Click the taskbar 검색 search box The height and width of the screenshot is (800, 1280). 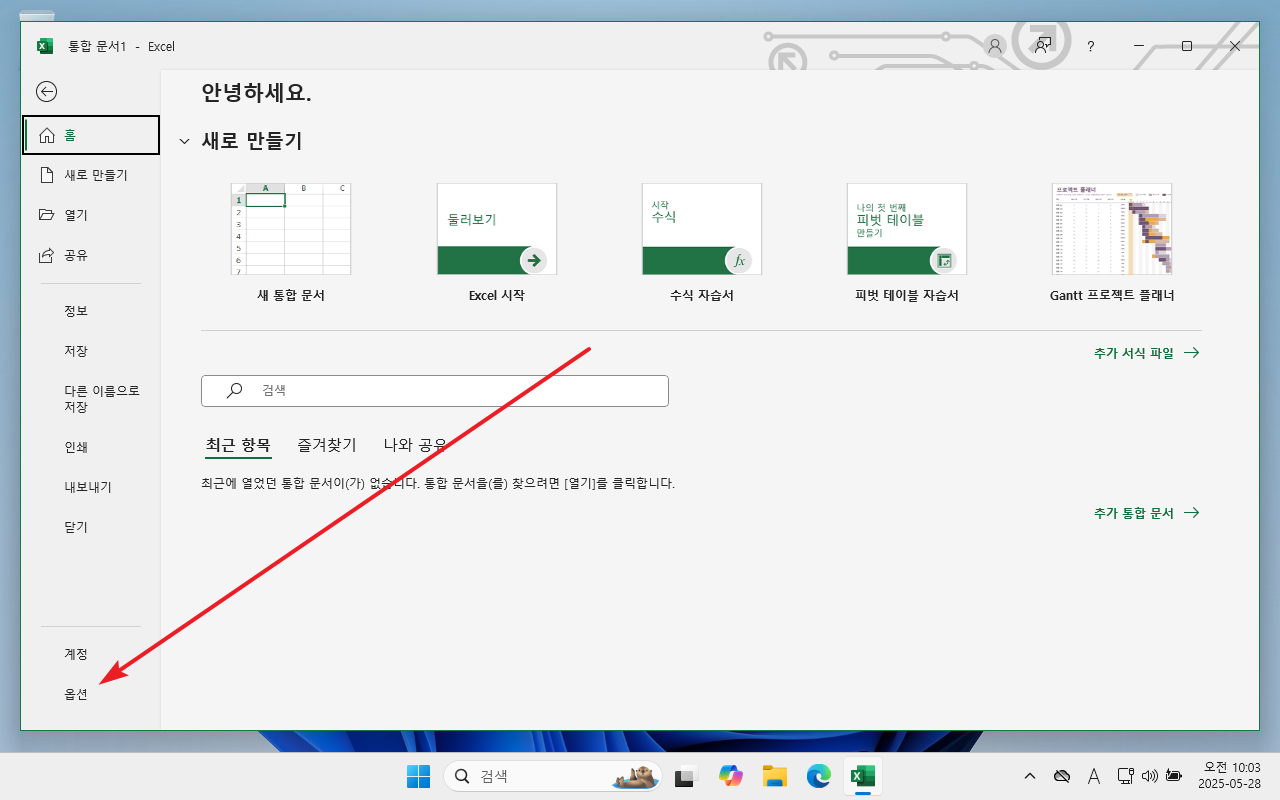click(552, 776)
